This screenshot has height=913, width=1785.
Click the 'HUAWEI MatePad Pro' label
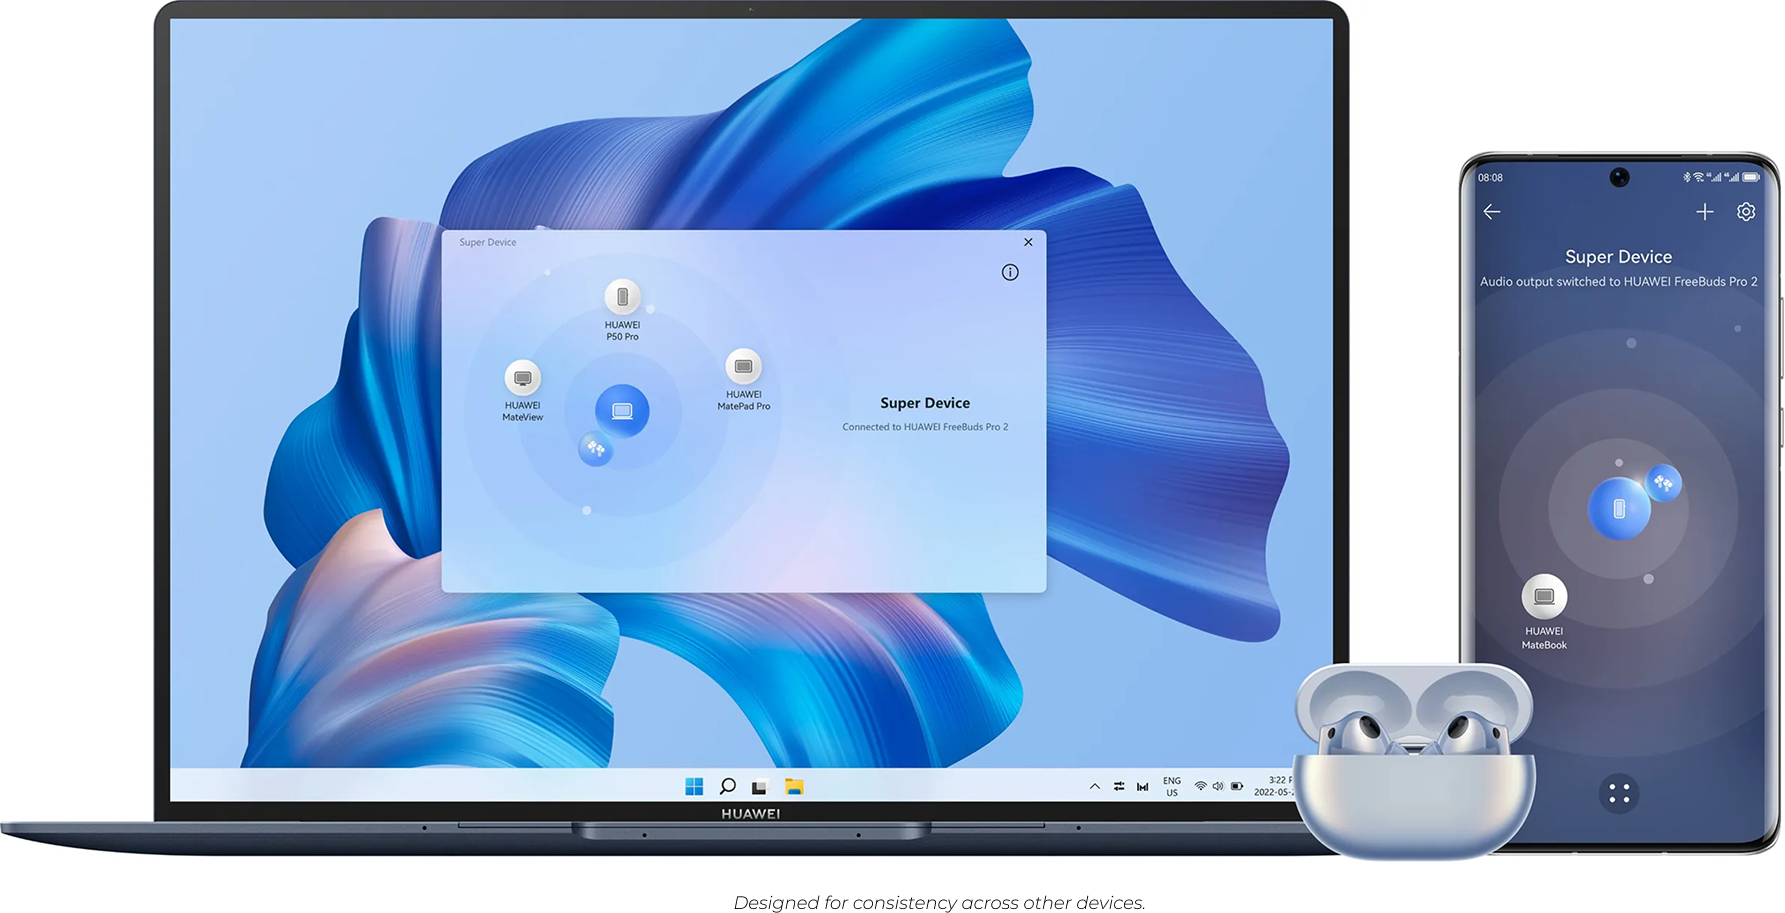pos(743,400)
